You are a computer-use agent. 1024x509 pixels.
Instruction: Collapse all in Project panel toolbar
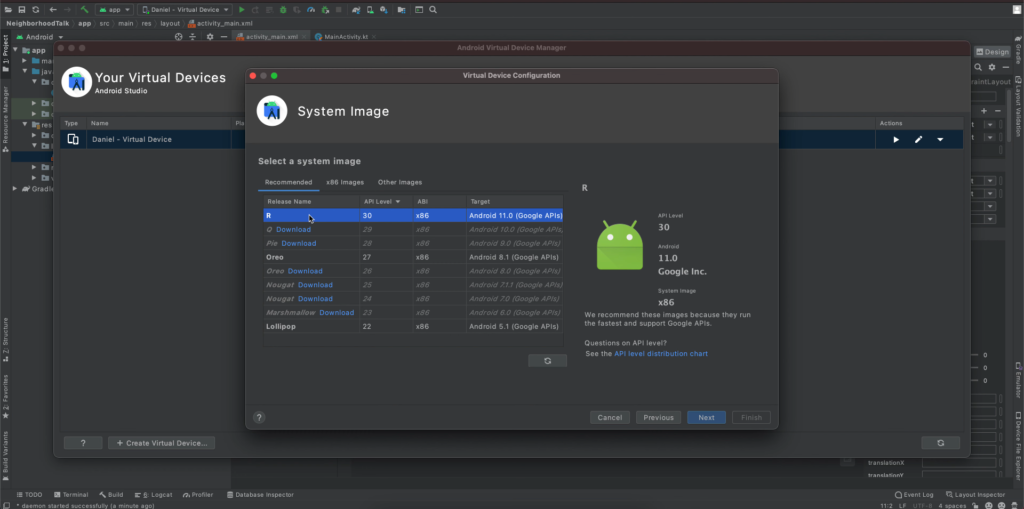(193, 37)
